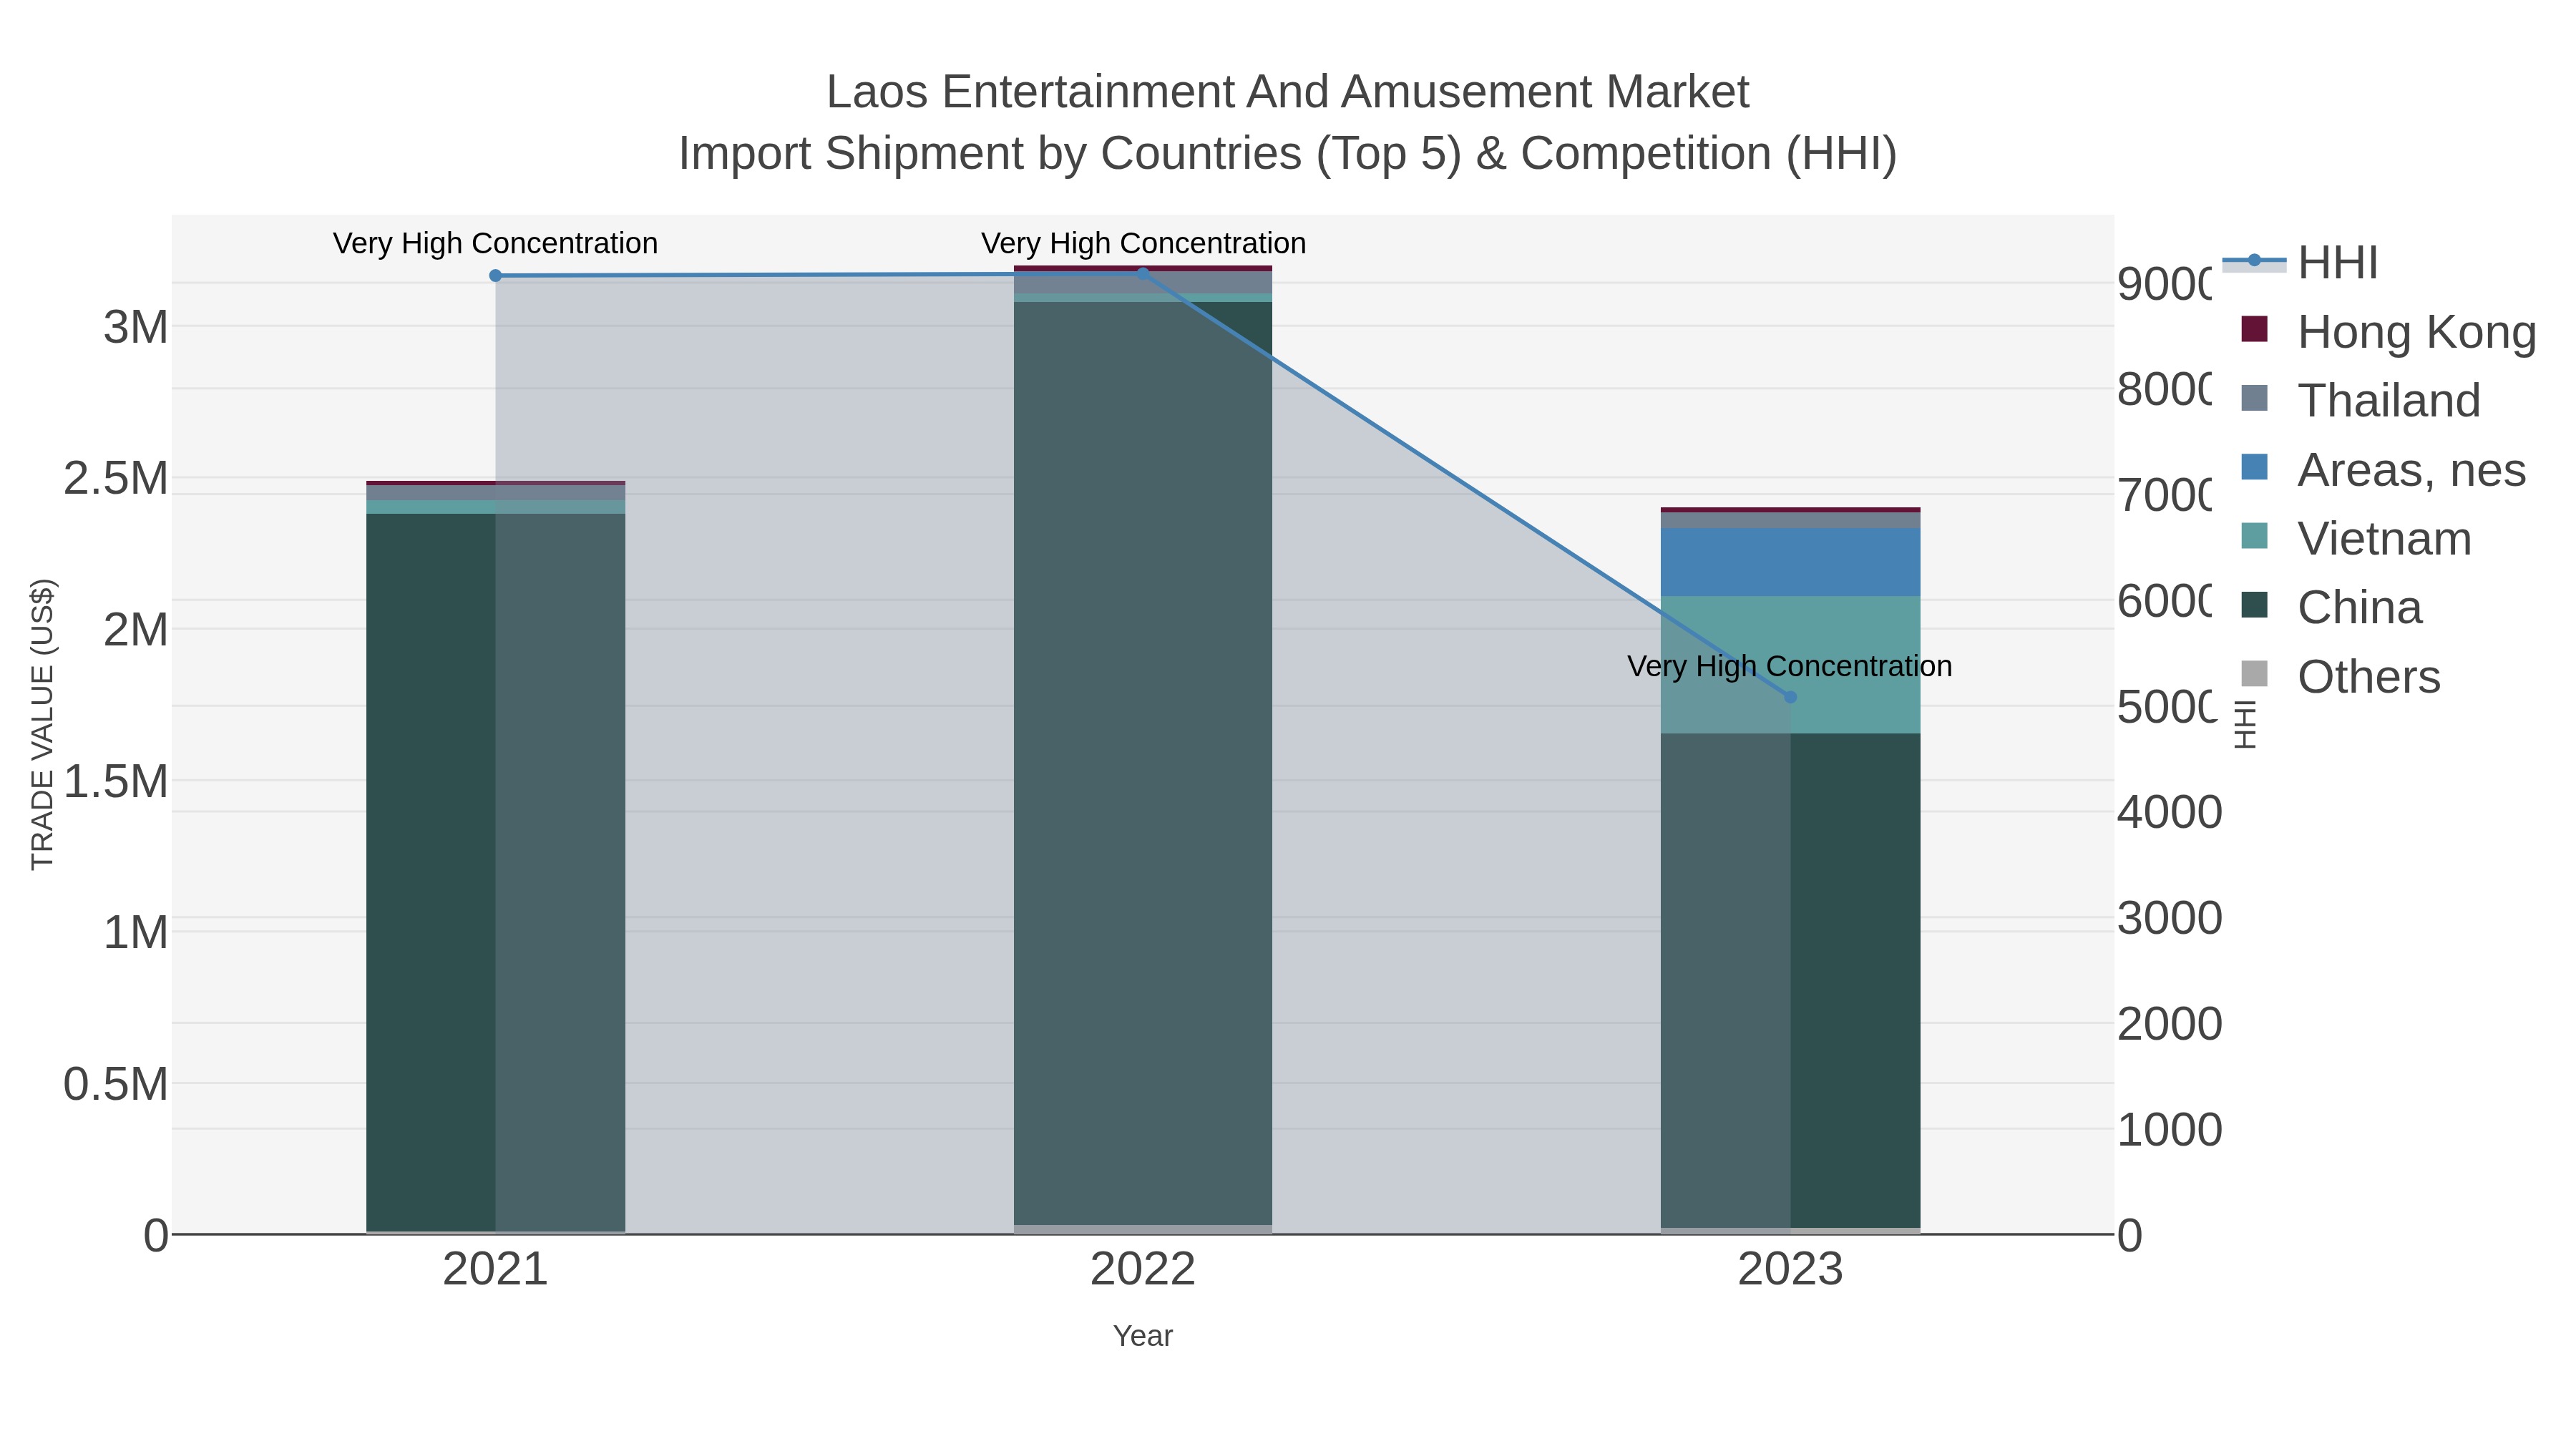Image resolution: width=2576 pixels, height=1449 pixels.
Task: Toggle the Others legend entry
Action: pyautogui.click(x=2340, y=677)
